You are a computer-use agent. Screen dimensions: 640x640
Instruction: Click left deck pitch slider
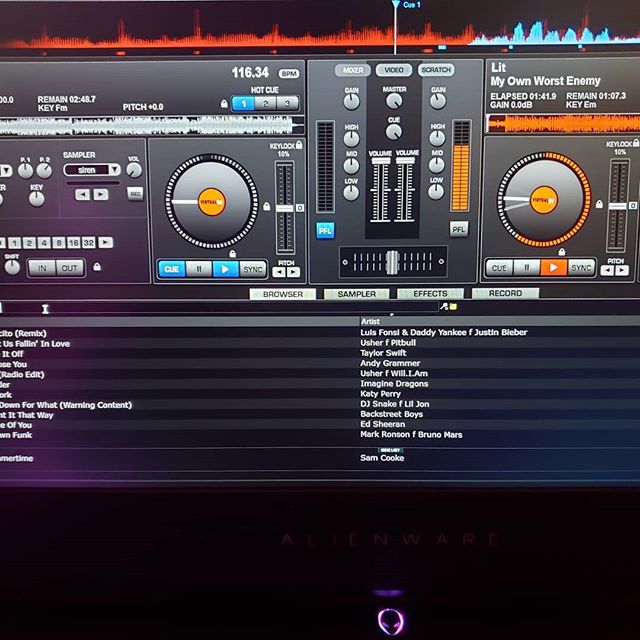(x=285, y=208)
